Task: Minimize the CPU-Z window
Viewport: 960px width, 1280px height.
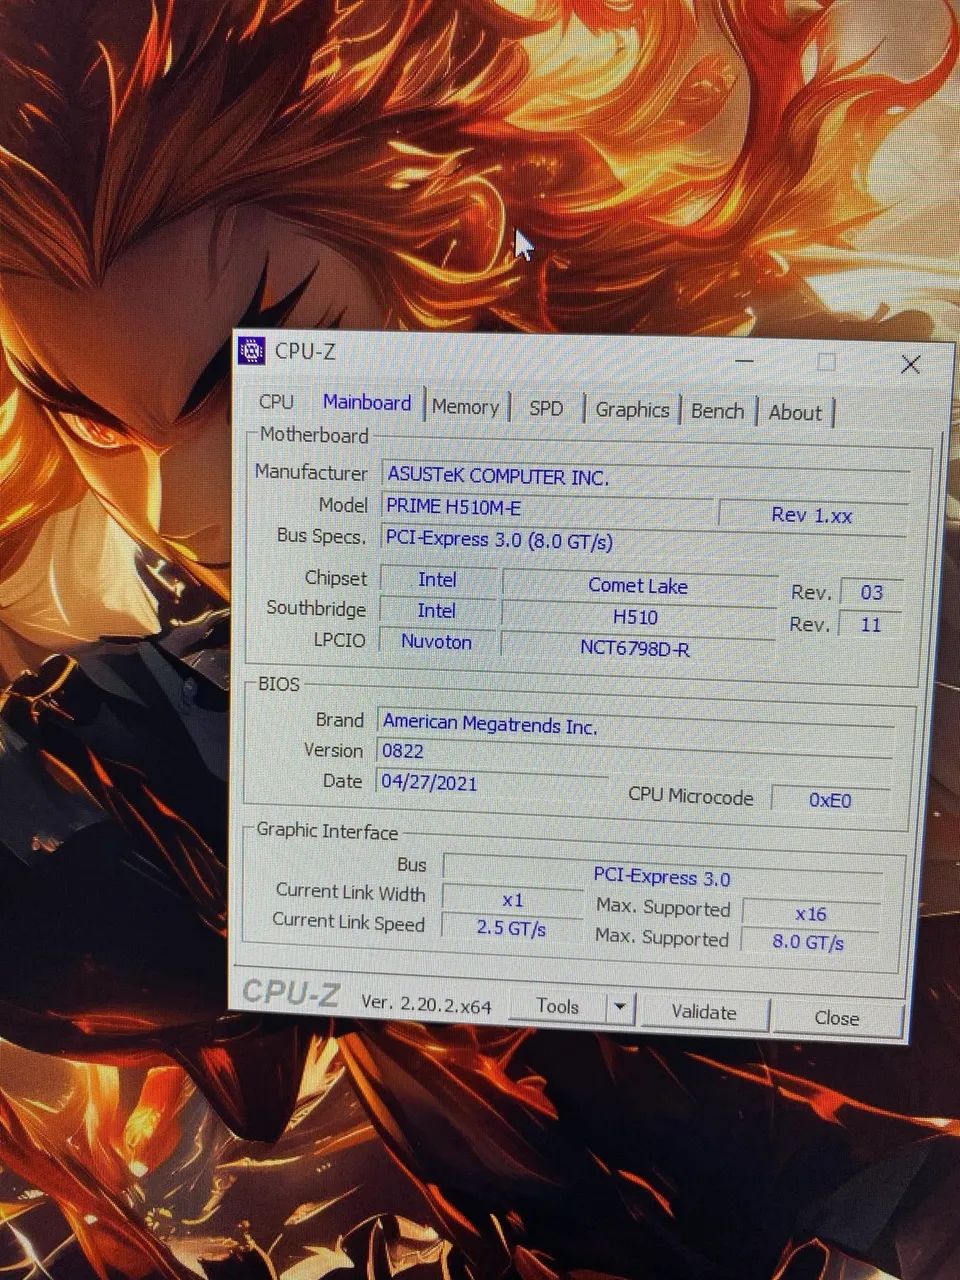Action: 745,360
